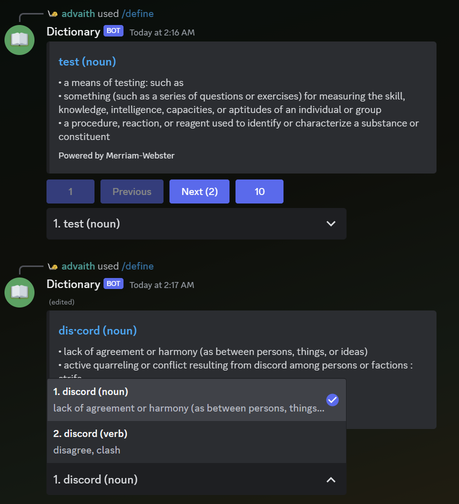Click the disabled Previous button
This screenshot has height=504, width=459.
132,192
